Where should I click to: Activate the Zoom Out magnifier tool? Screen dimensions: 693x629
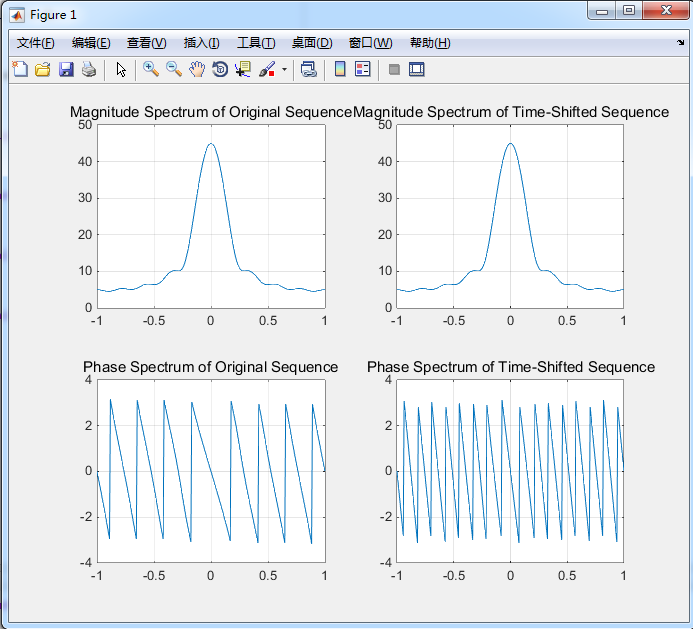[174, 69]
